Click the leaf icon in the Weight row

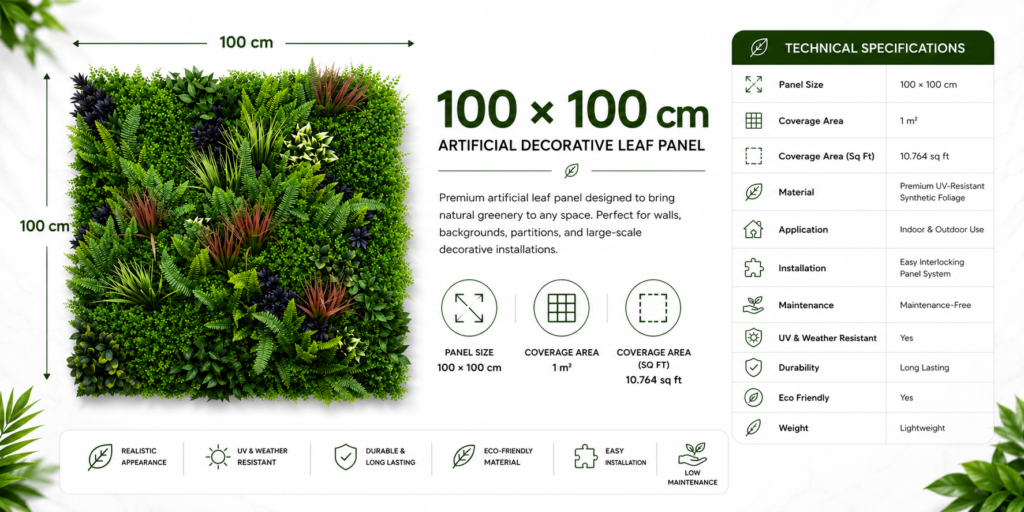click(754, 428)
